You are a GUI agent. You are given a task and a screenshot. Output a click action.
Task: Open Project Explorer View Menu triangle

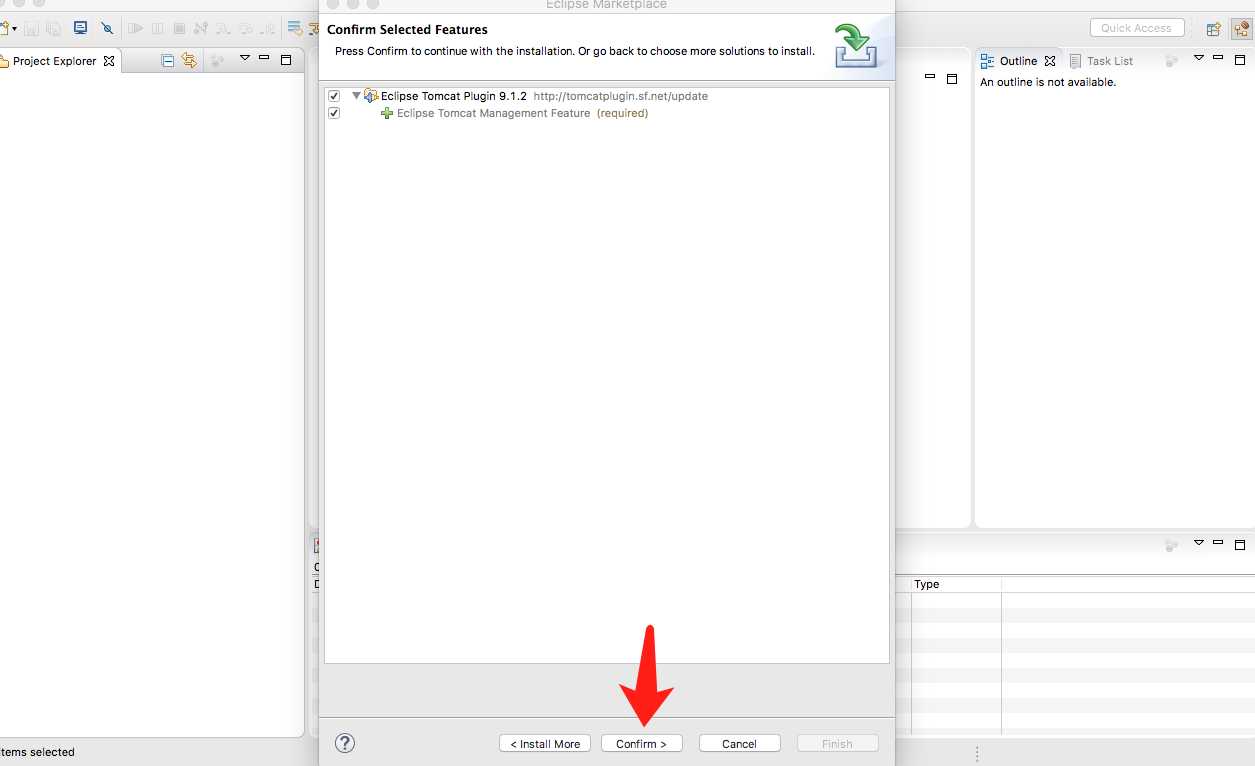(244, 58)
